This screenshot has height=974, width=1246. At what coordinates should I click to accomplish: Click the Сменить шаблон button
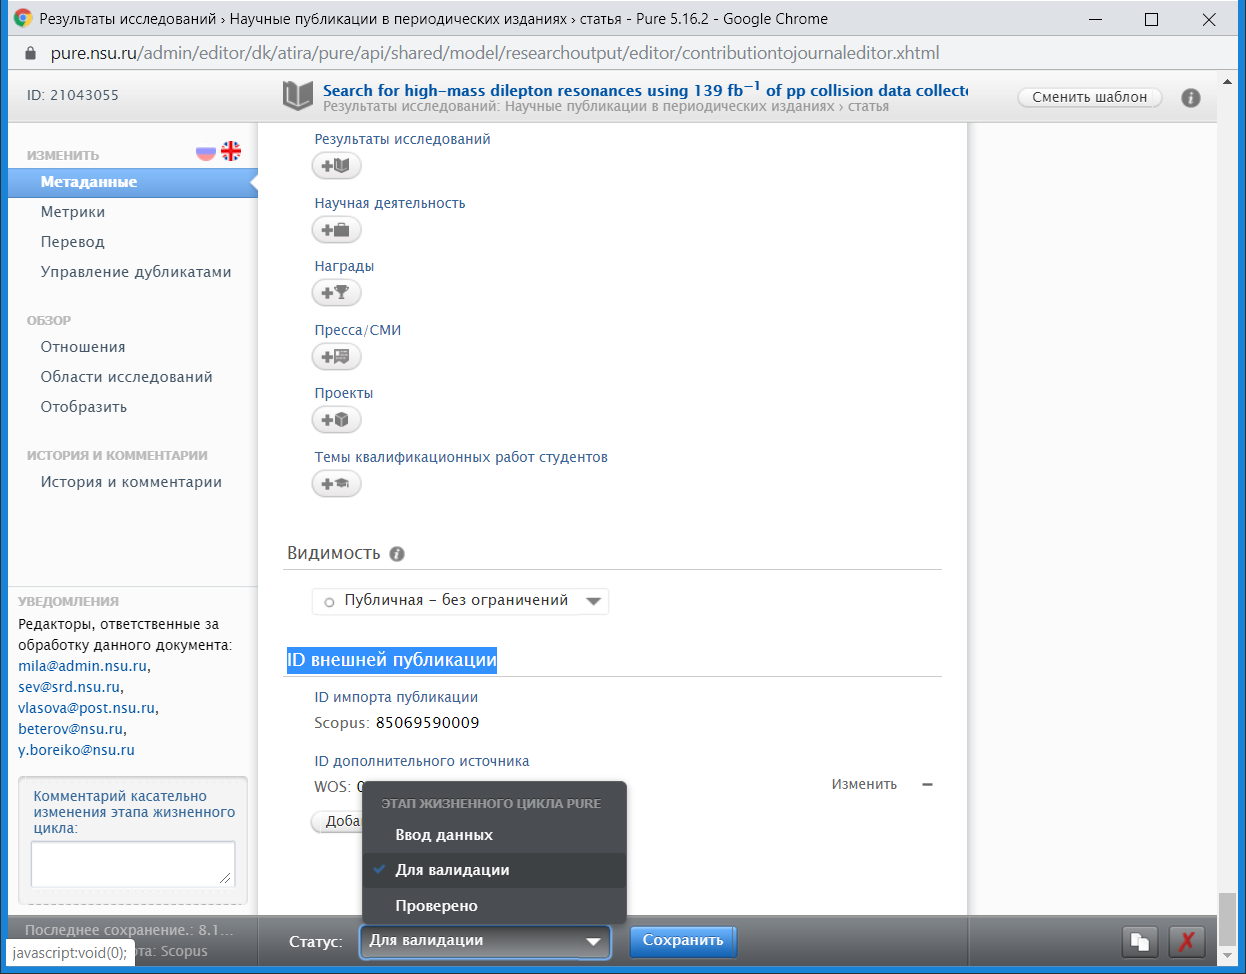(x=1089, y=97)
